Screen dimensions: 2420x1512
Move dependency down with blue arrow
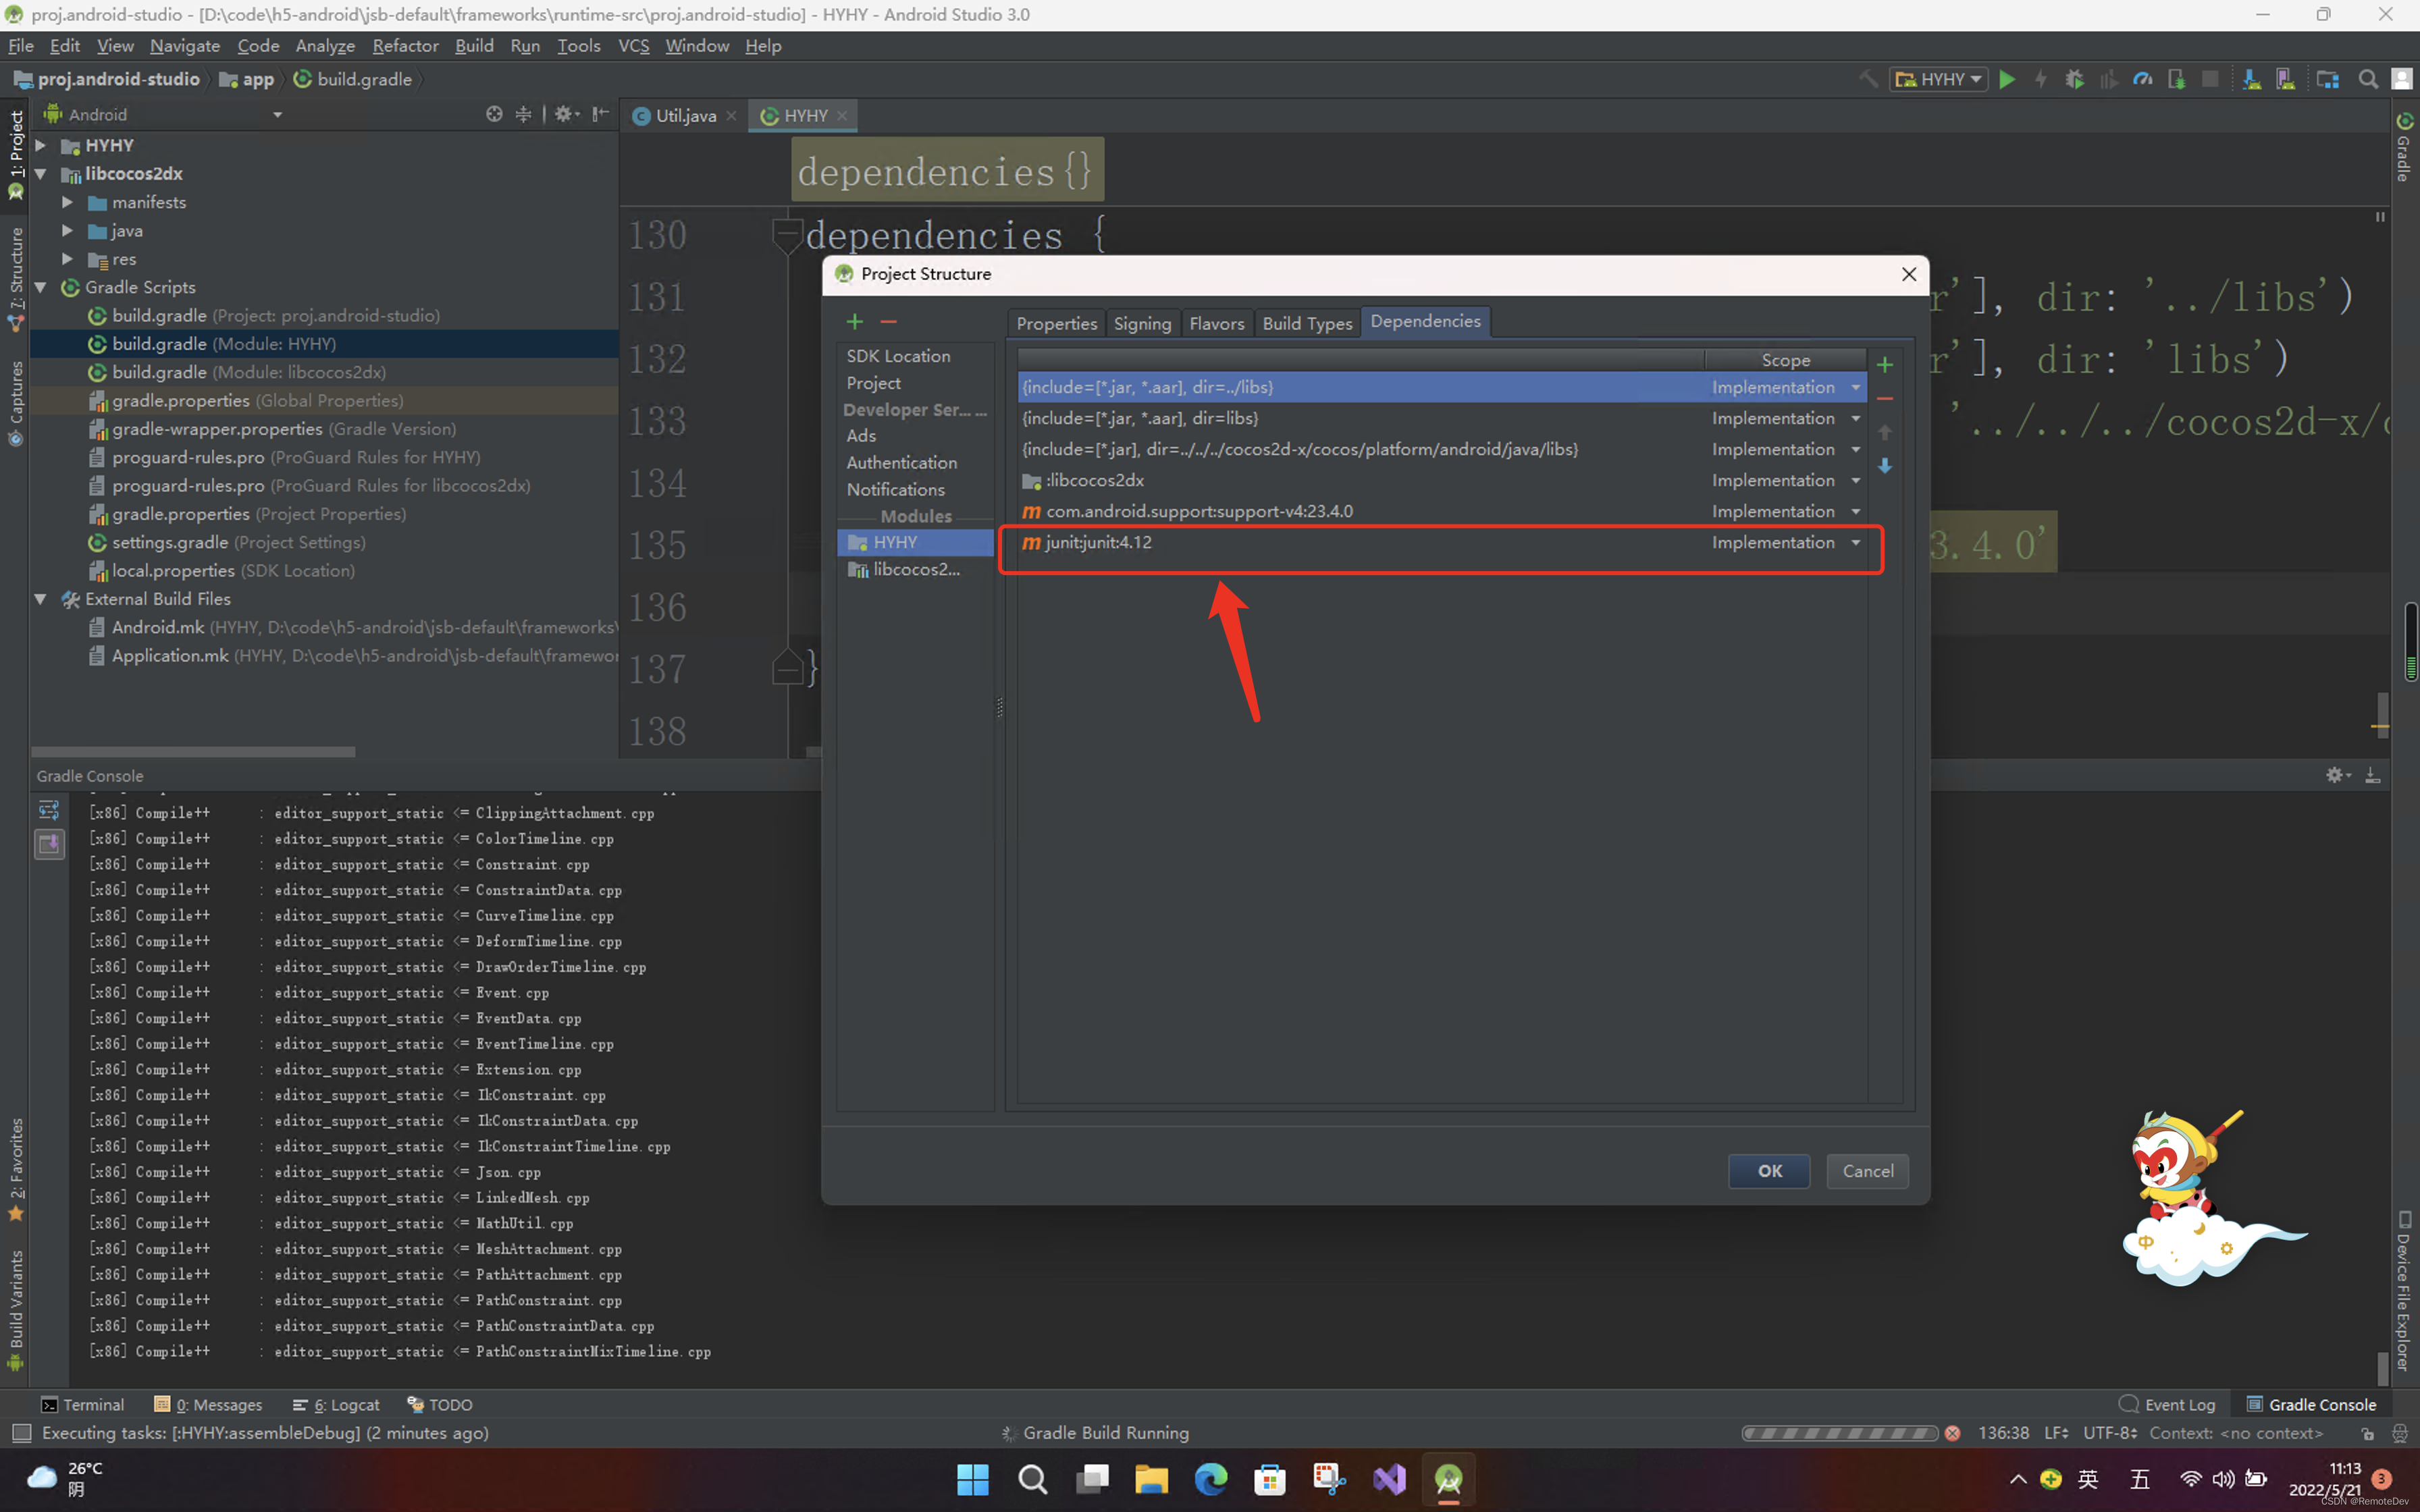(x=1885, y=466)
